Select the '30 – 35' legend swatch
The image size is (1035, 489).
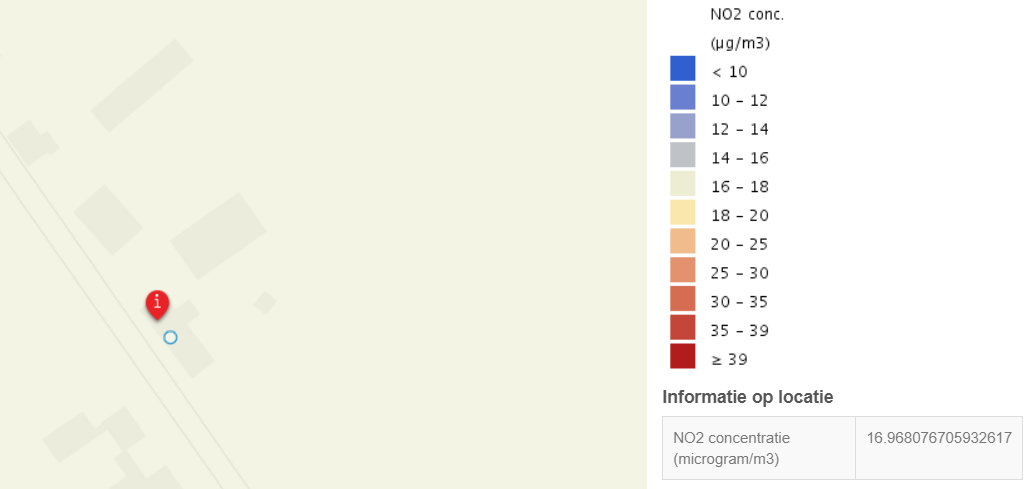point(683,299)
